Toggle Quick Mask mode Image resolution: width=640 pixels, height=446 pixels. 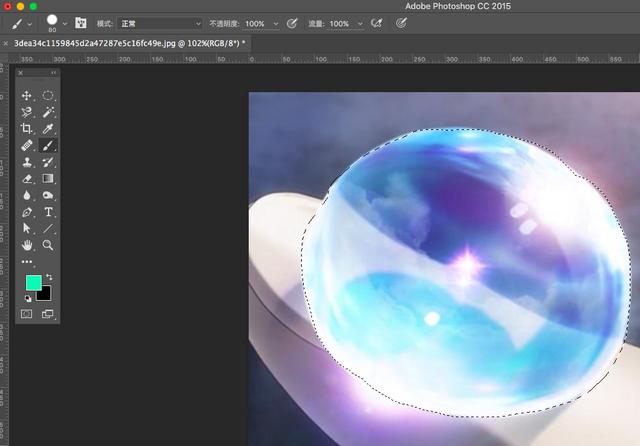pyautogui.click(x=27, y=314)
